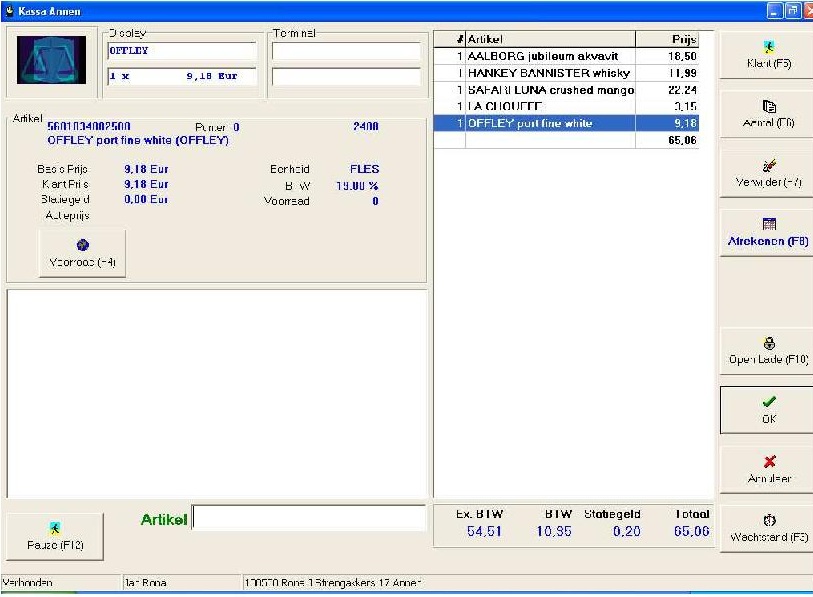813x597 pixels.
Task: Click the # column header
Action: click(x=450, y=39)
